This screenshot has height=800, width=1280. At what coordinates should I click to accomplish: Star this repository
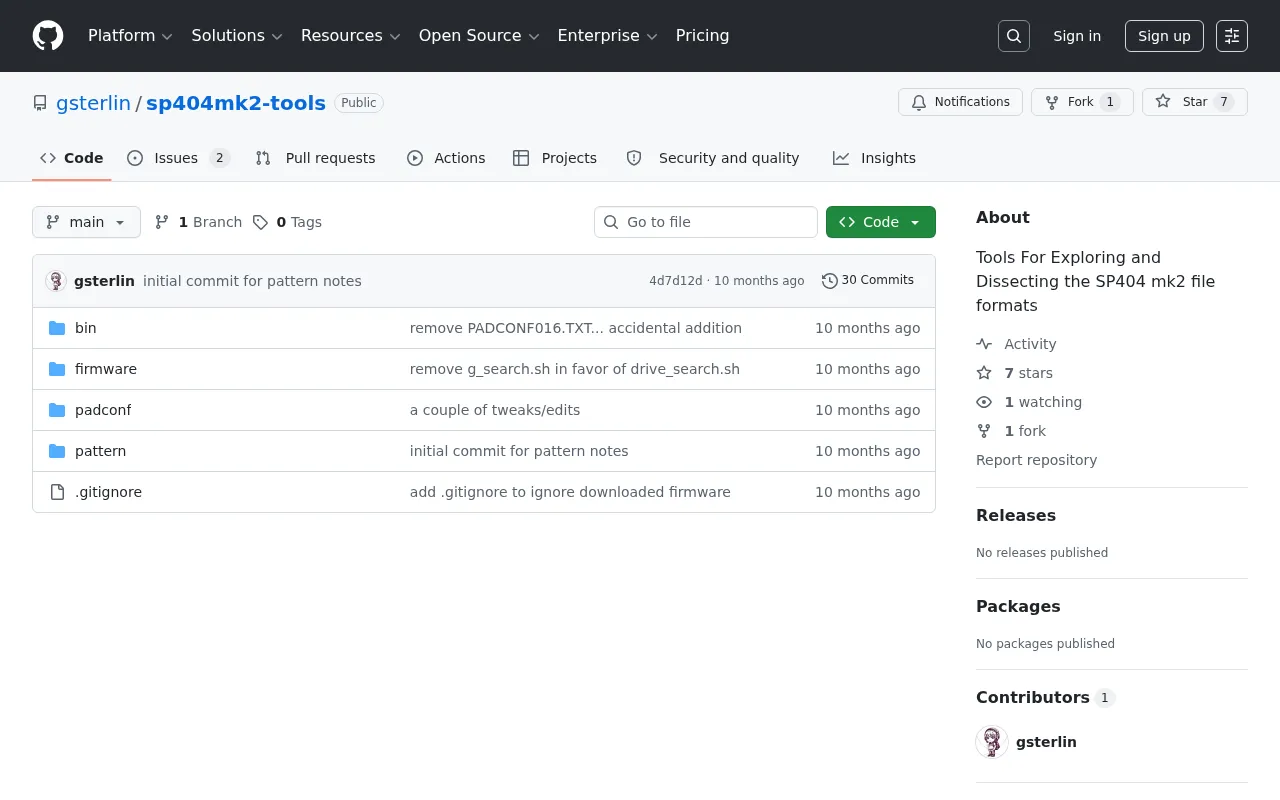pos(1195,102)
